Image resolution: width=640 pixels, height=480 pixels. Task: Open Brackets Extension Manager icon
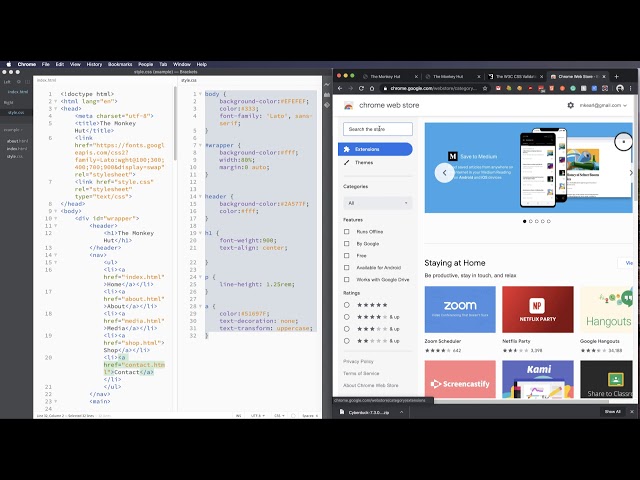pyautogui.click(x=327, y=95)
